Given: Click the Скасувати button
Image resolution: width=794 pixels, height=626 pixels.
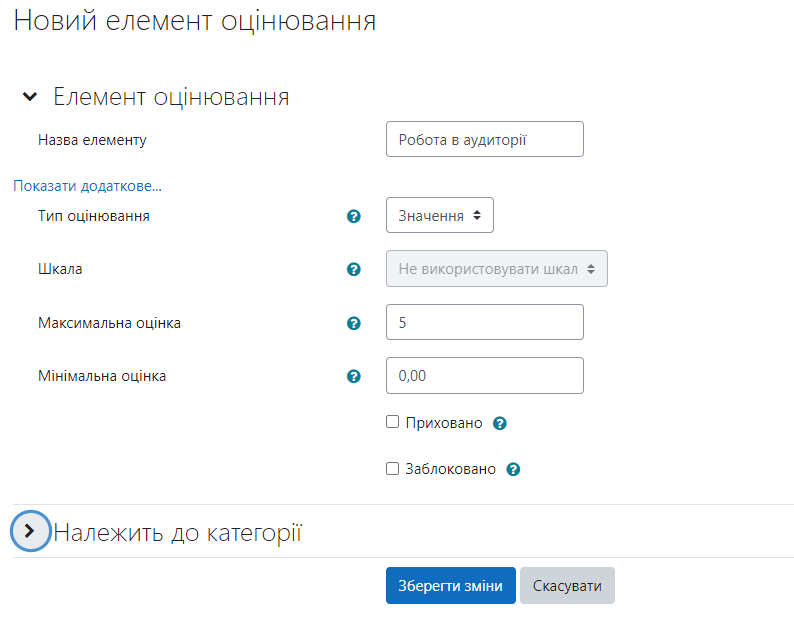Looking at the screenshot, I should click(567, 585).
